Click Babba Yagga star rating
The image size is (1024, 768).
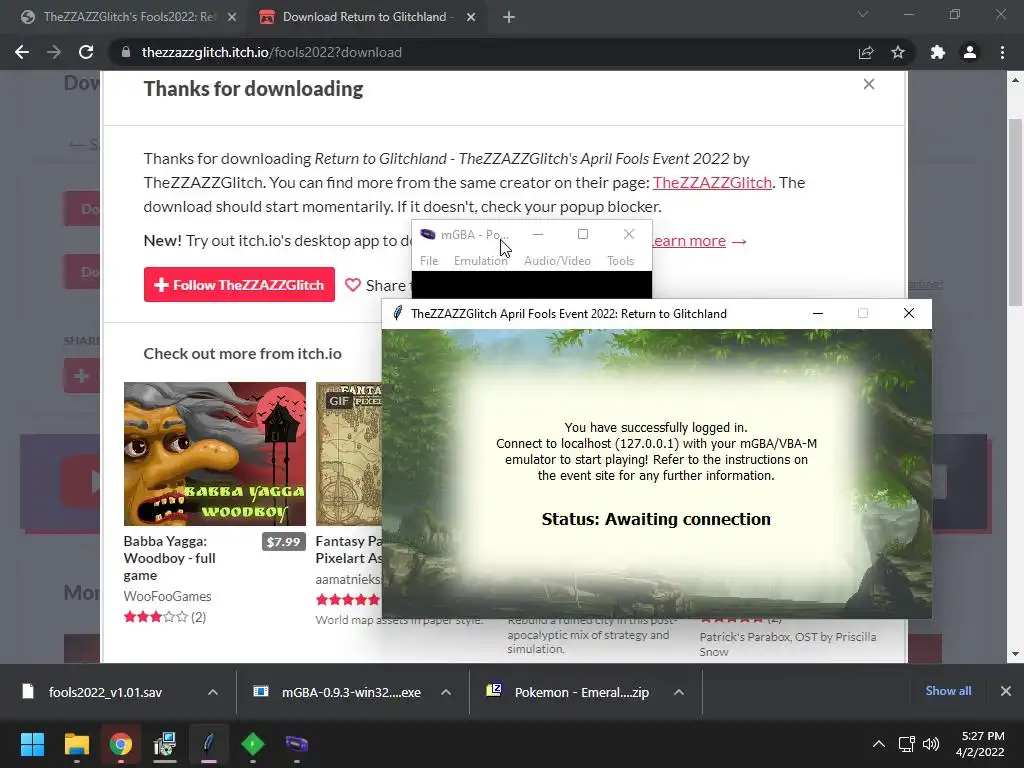pyautogui.click(x=155, y=617)
